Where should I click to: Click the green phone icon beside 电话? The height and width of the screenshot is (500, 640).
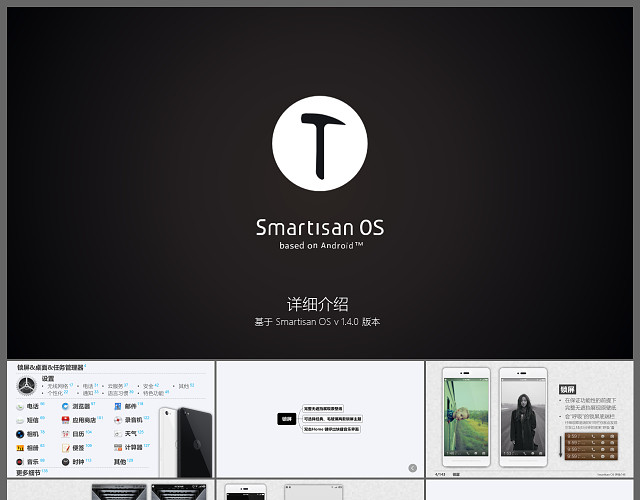pyautogui.click(x=20, y=407)
